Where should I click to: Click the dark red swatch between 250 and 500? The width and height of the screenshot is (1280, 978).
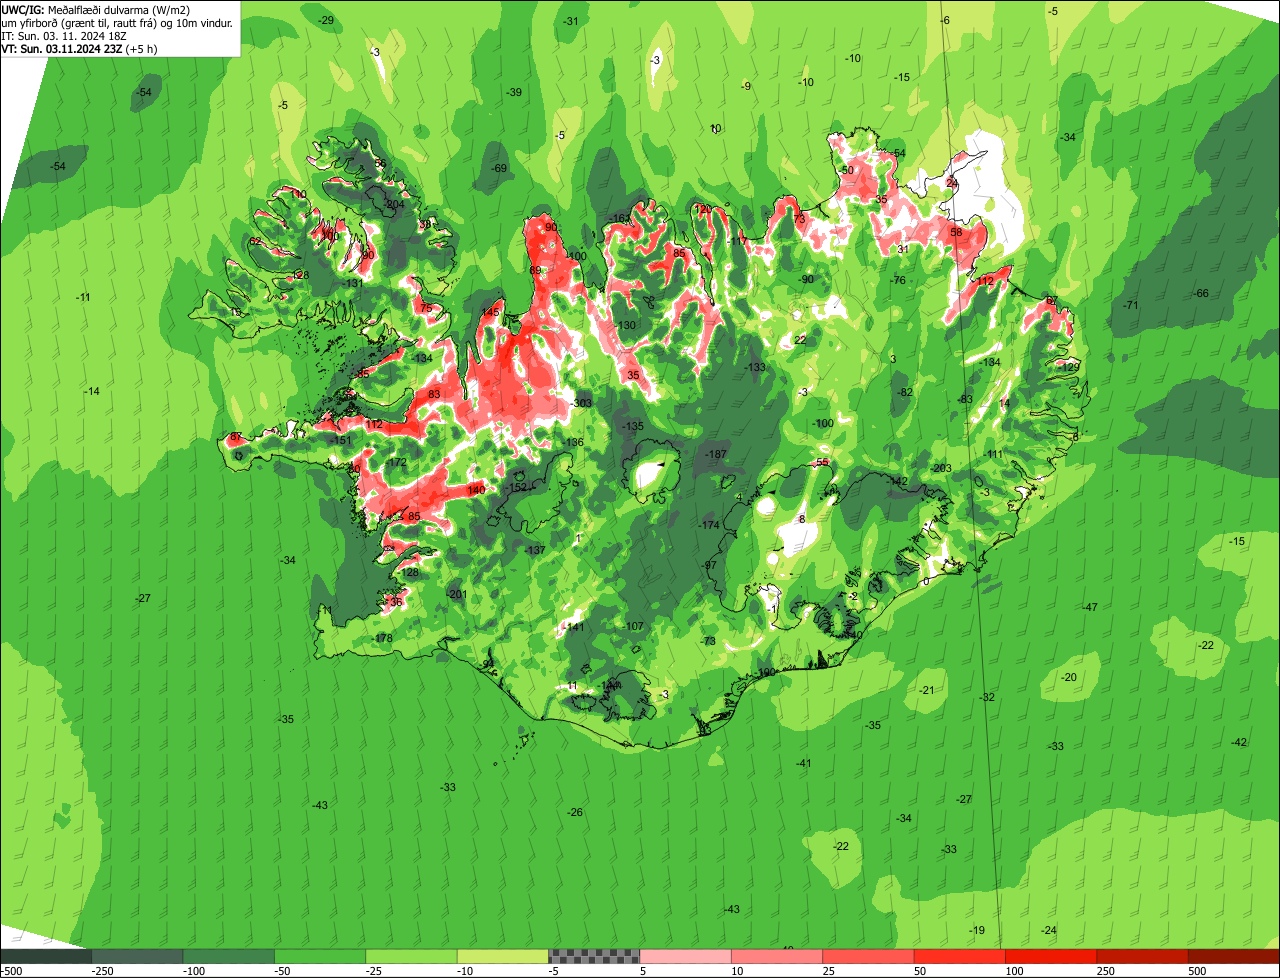click(1143, 956)
